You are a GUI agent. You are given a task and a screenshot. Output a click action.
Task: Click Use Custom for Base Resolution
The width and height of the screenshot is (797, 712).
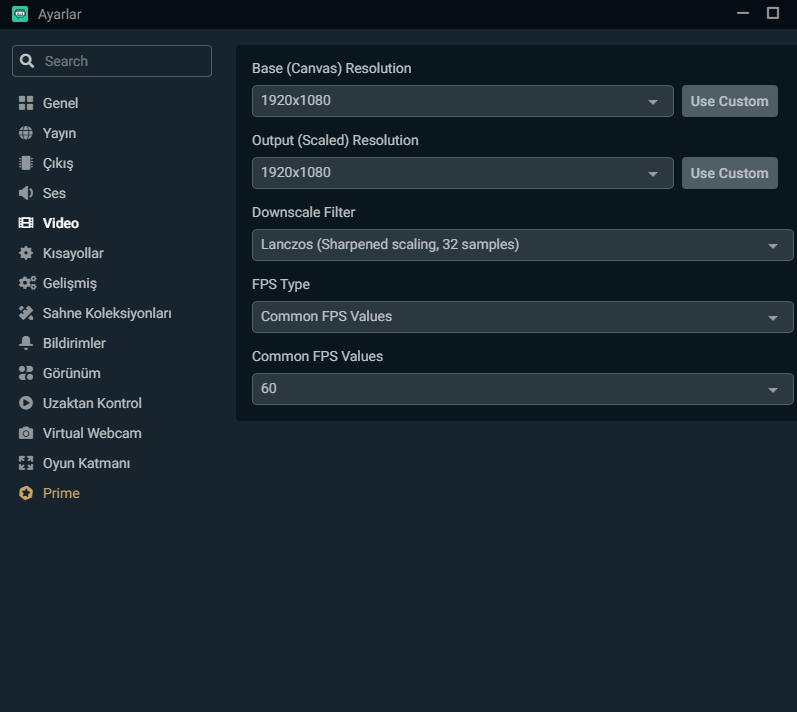(729, 101)
